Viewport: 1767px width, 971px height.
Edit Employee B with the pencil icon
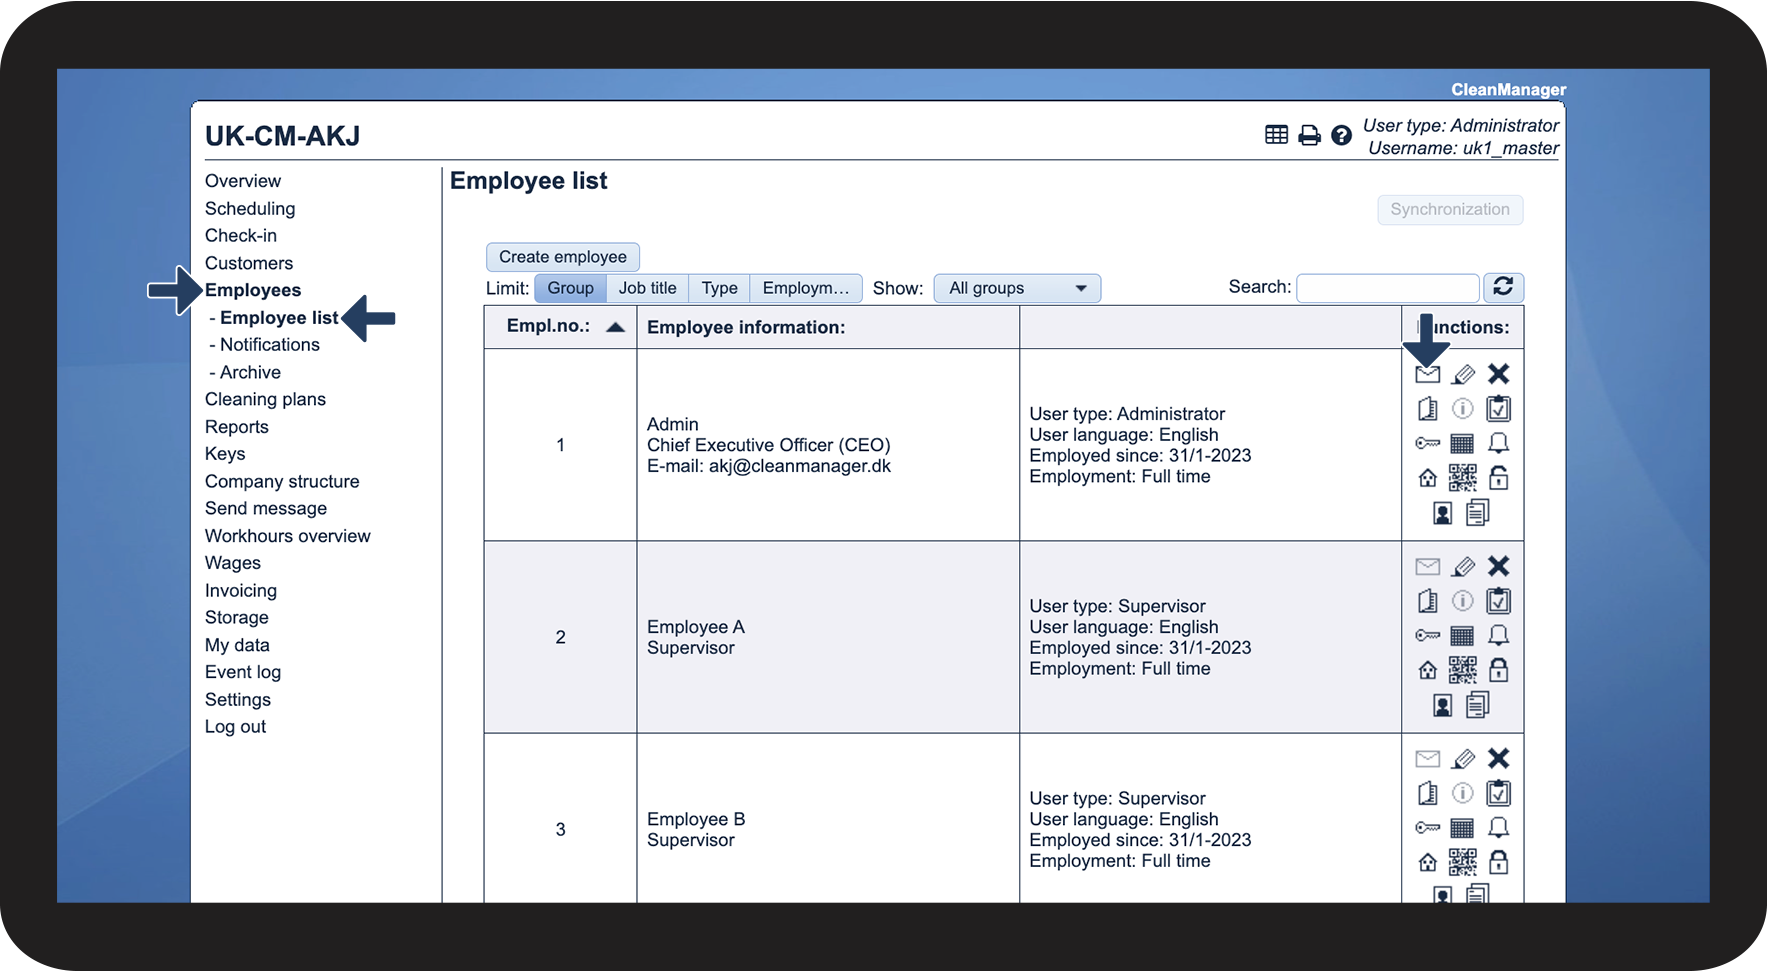coord(1463,759)
